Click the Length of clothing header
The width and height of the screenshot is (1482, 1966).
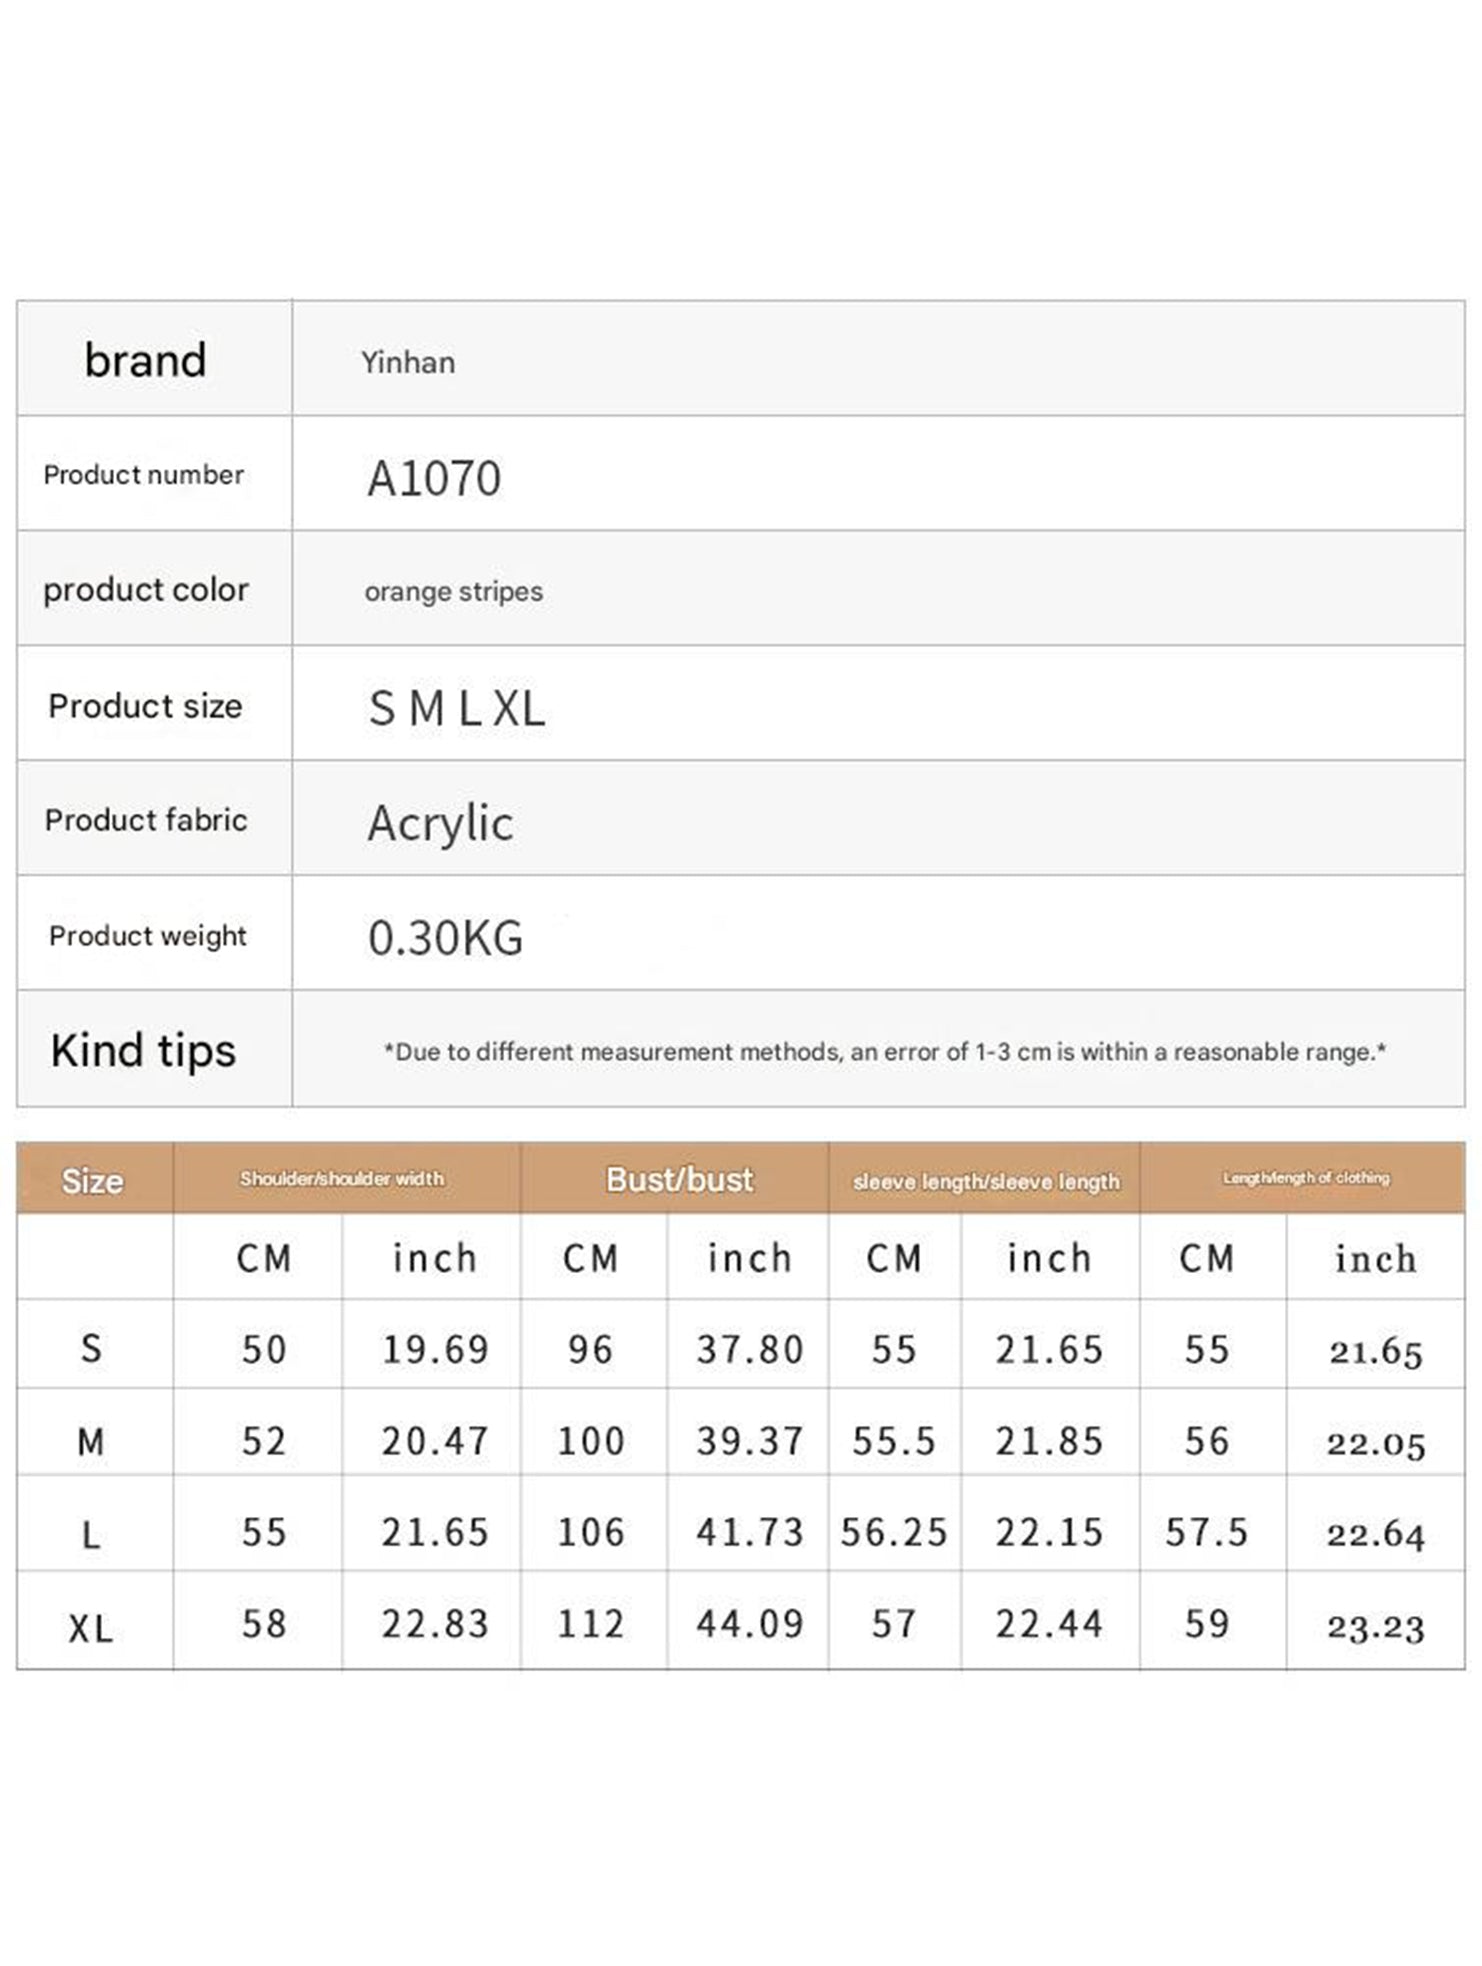point(1306,1178)
